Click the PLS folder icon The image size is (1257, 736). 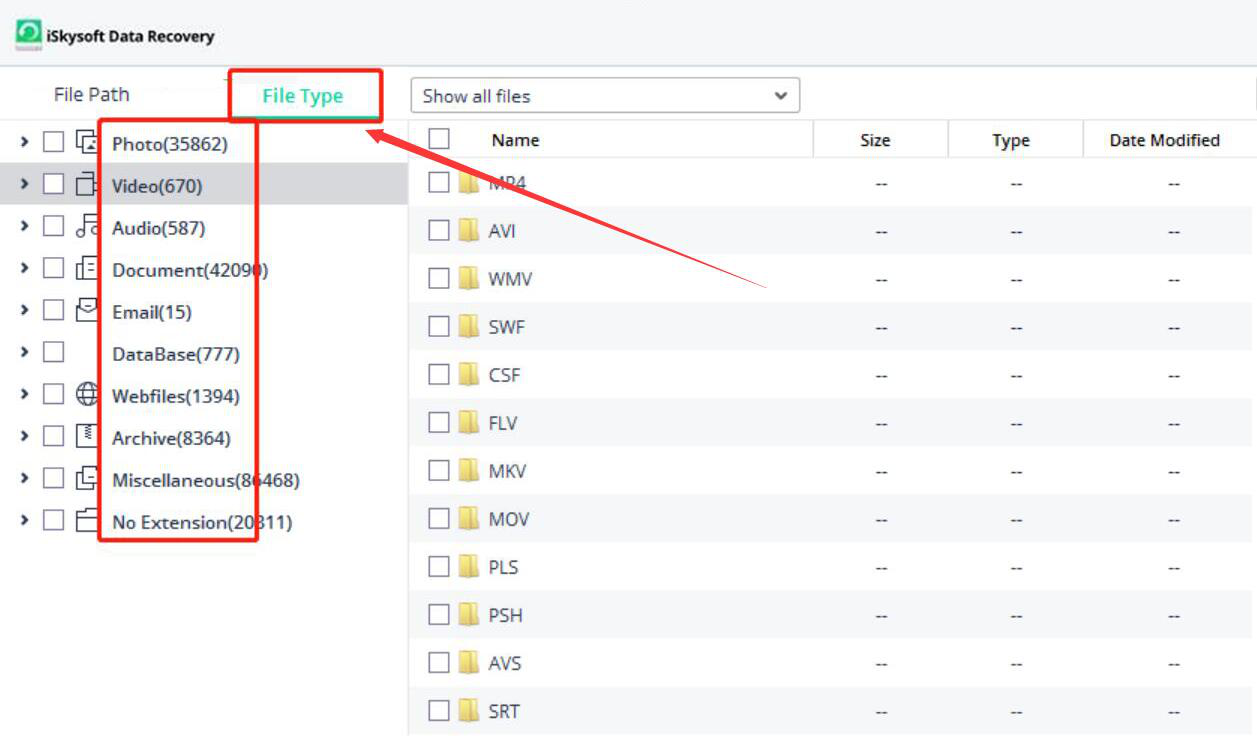(x=469, y=567)
